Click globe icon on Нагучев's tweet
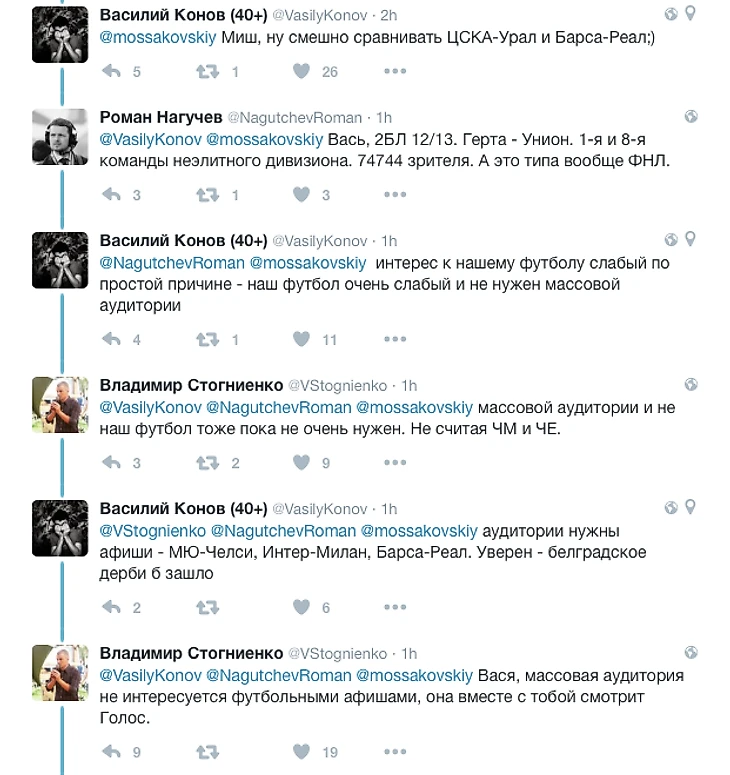The image size is (730, 775). coord(691,117)
